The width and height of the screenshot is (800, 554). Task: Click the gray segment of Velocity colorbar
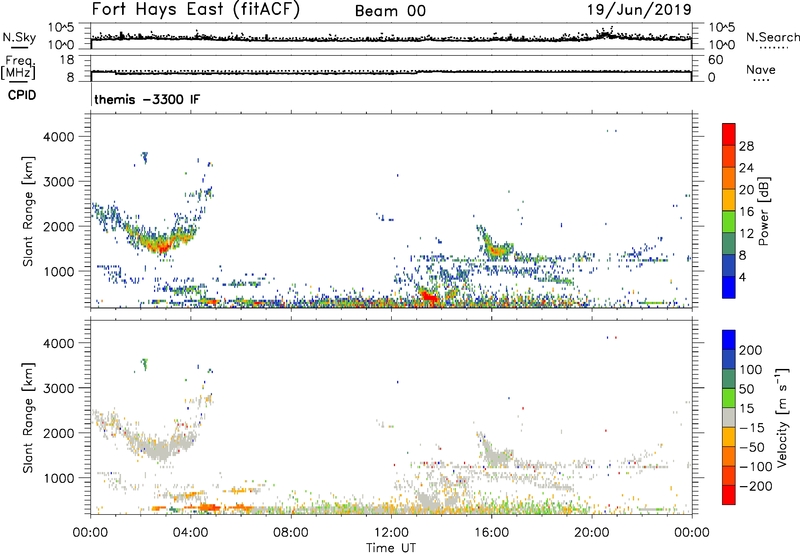[x=729, y=417]
